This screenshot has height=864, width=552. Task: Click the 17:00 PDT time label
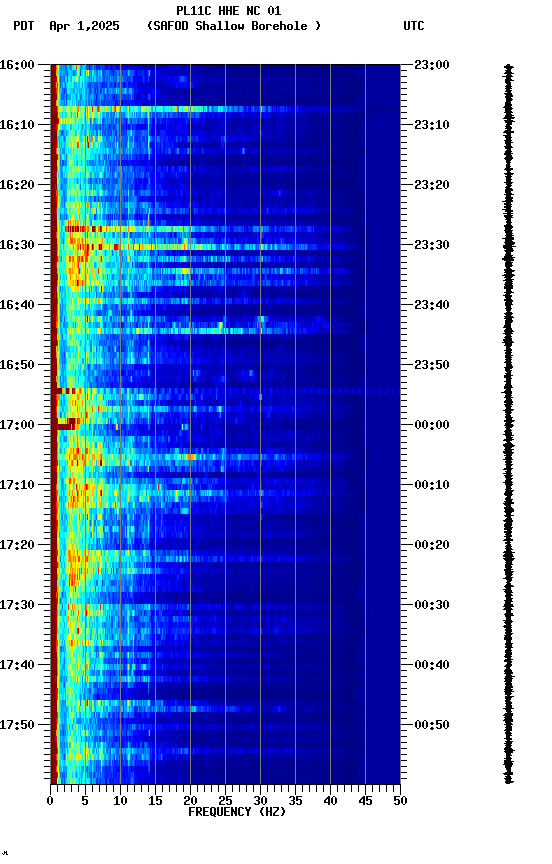(x=17, y=425)
